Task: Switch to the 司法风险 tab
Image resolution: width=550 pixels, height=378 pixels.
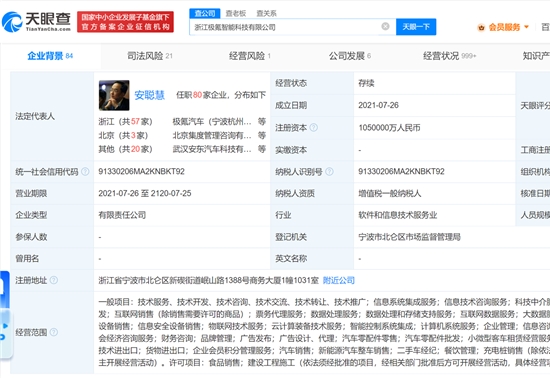Action: click(150, 56)
